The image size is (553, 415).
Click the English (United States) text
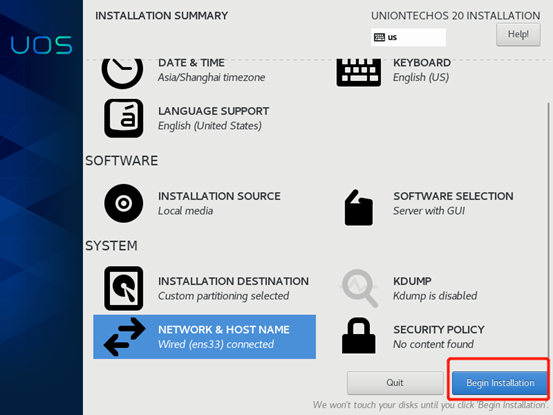209,126
